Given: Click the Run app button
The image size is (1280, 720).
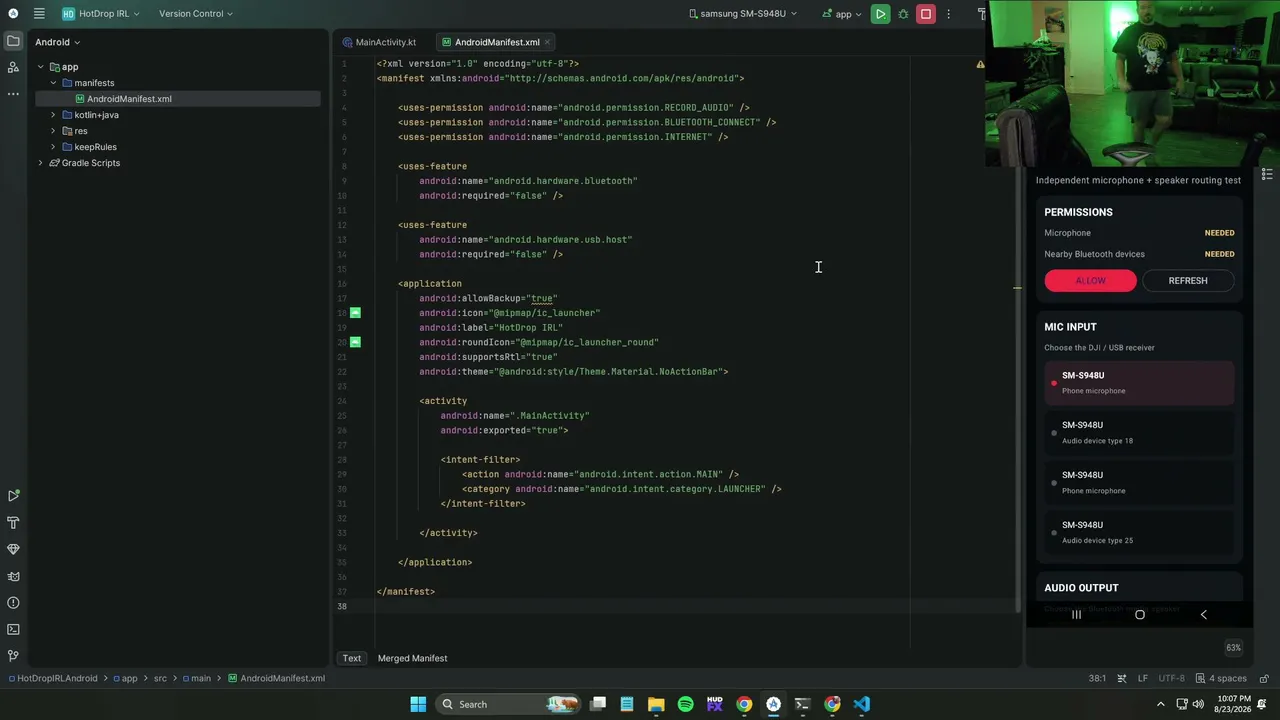Looking at the screenshot, I should click(x=880, y=14).
